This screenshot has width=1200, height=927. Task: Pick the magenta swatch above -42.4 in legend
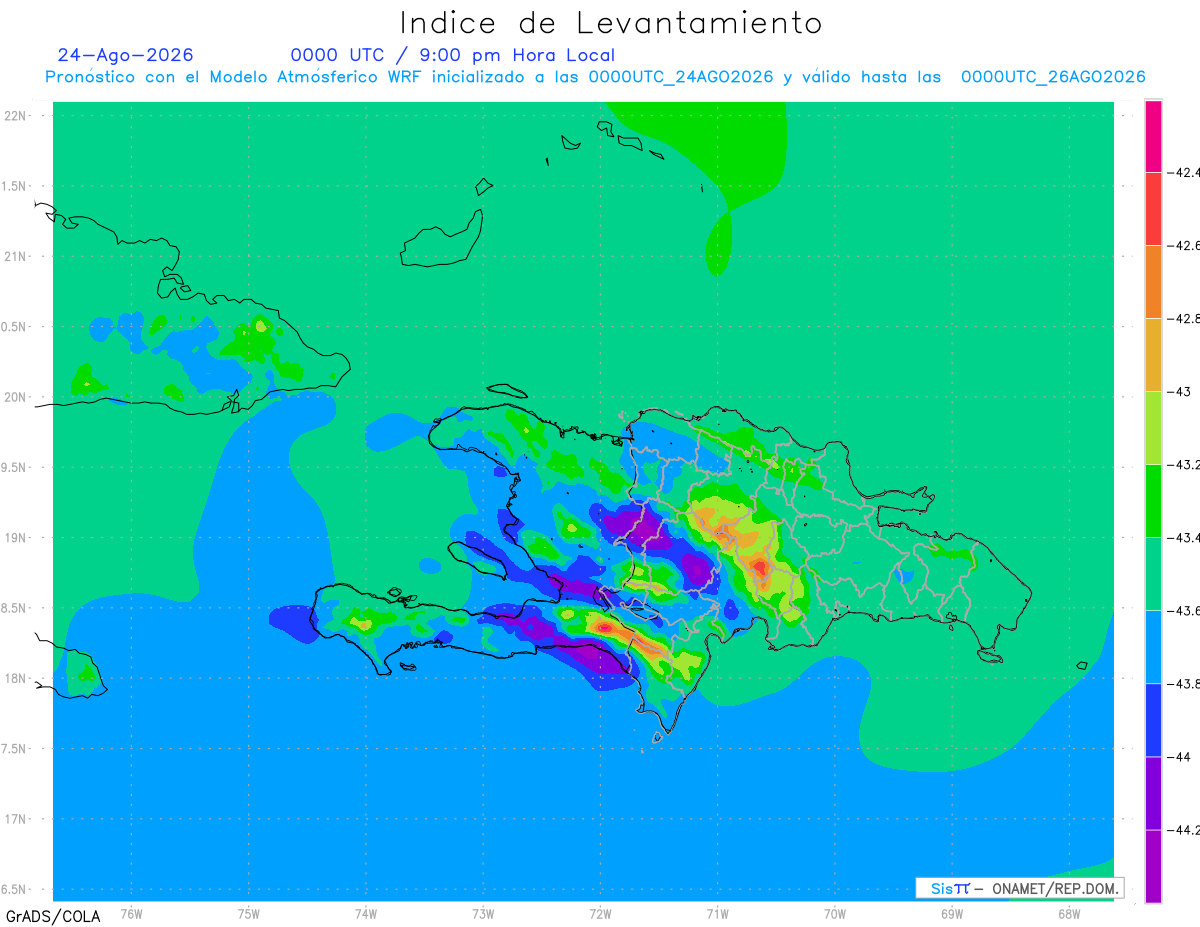1153,136
